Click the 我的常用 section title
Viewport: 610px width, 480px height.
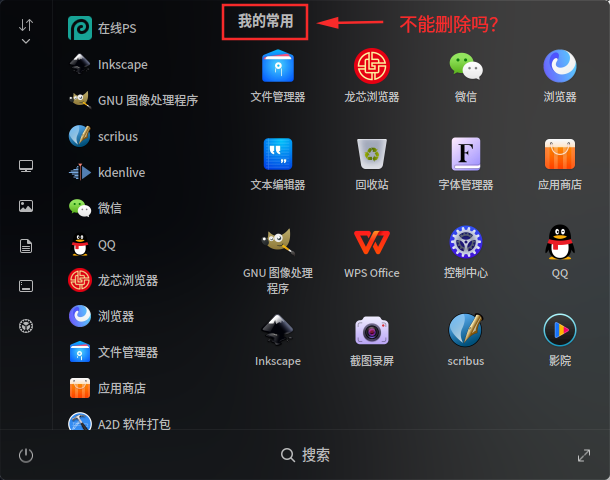265,21
